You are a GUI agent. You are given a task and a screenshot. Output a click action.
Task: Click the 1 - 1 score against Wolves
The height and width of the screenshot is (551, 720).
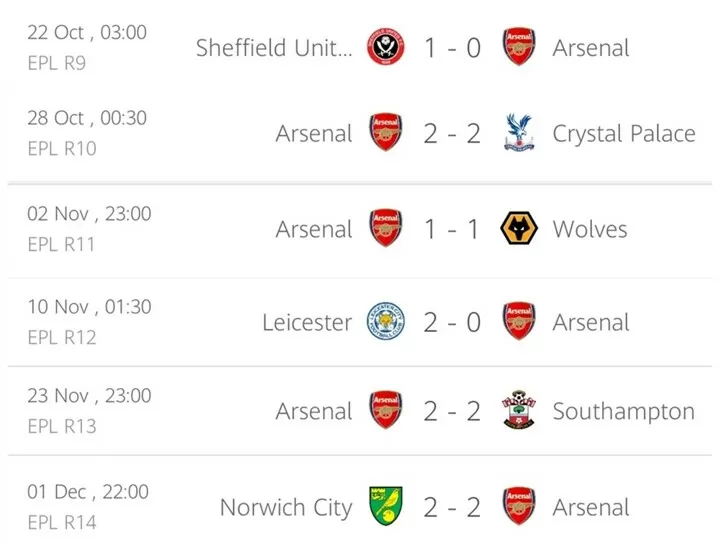(452, 229)
